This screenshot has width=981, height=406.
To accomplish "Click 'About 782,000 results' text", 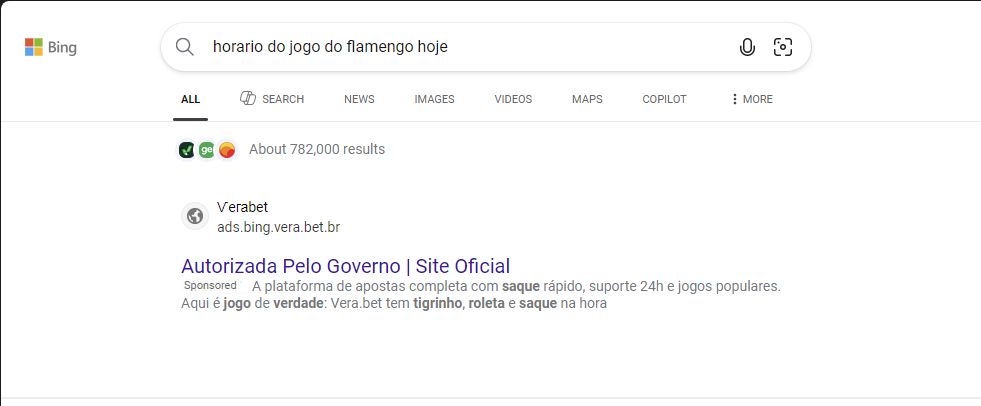I will pos(317,150).
